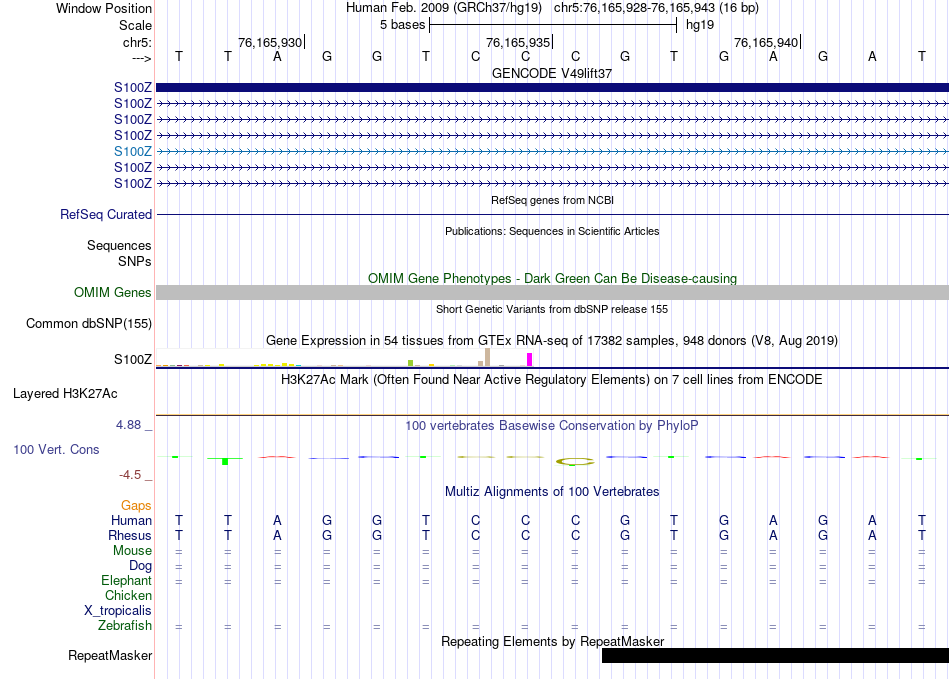Click the S100Z GTEx expression label
Image resolution: width=950 pixels, height=679 pixels.
click(133, 359)
